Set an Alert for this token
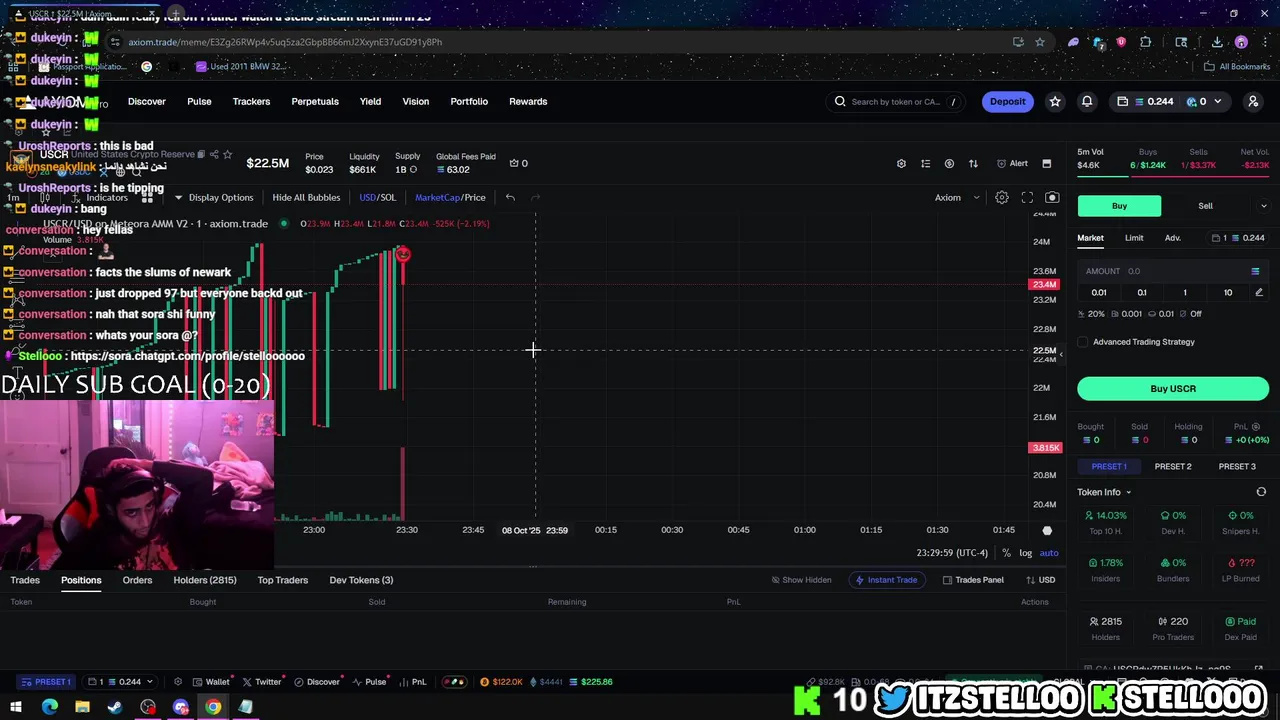 pos(1012,164)
